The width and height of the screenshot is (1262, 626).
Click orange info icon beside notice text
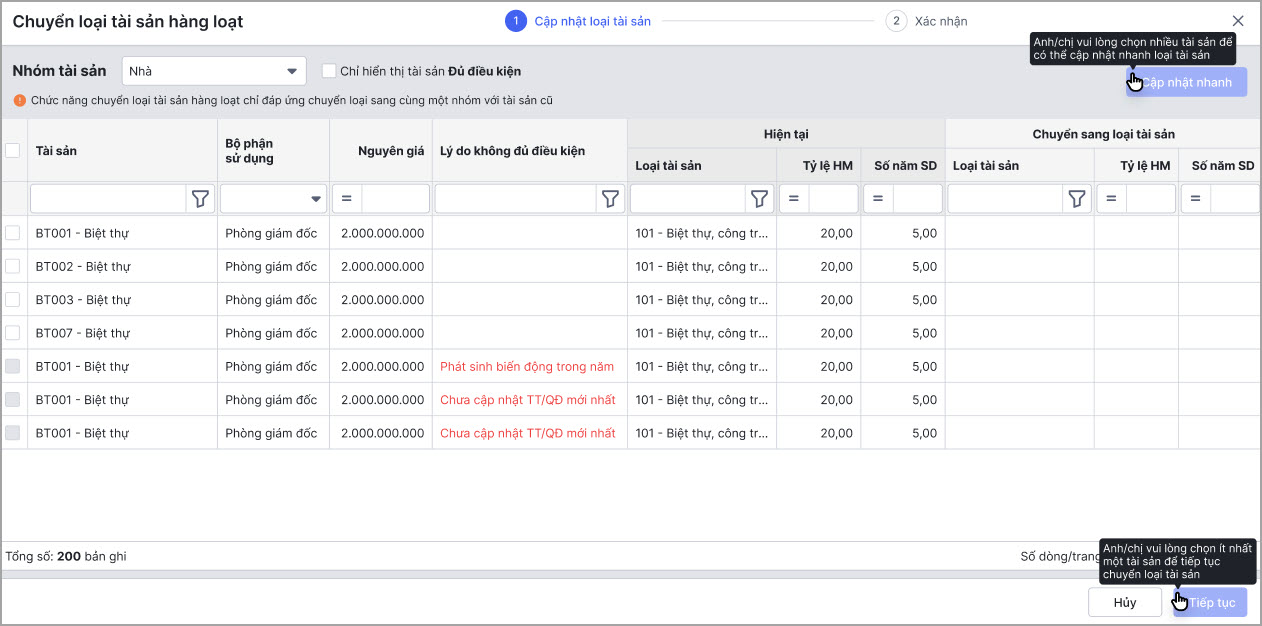coord(19,100)
